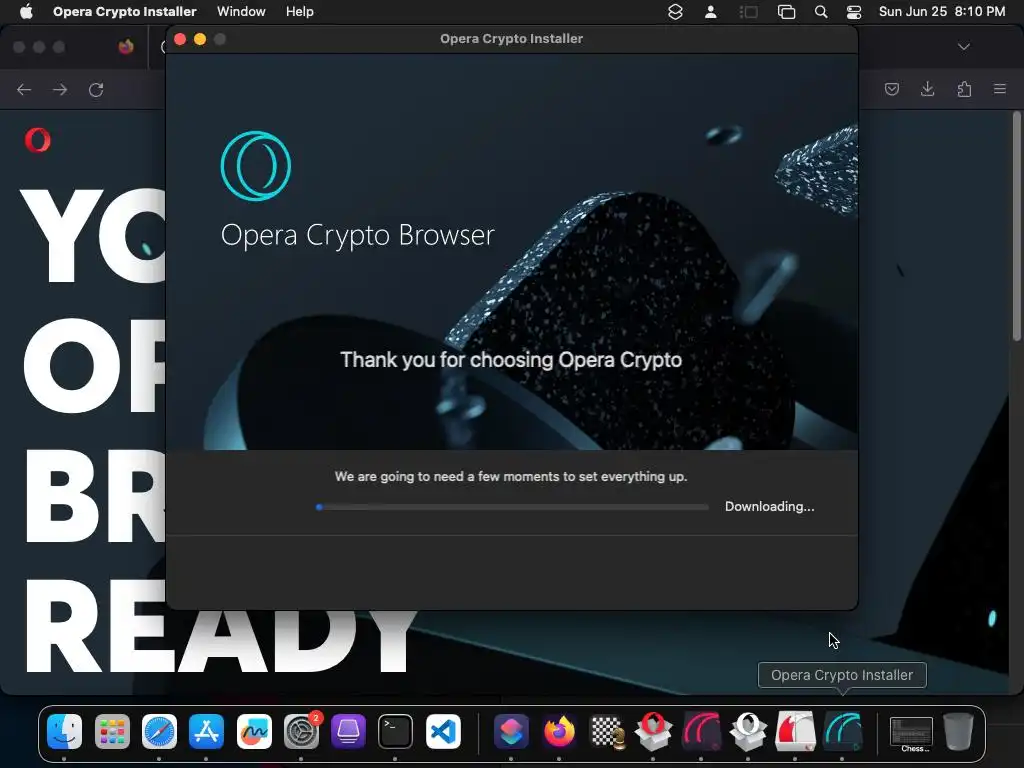Screen dimensions: 1024x768
Task: Click the red Opera disk installer icon
Action: point(795,731)
